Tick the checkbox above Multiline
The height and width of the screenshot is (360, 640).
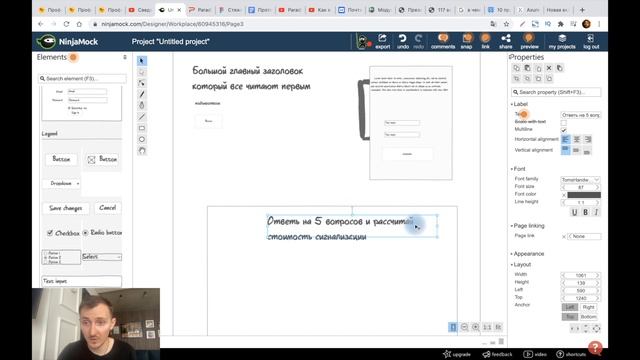pyautogui.click(x=564, y=122)
